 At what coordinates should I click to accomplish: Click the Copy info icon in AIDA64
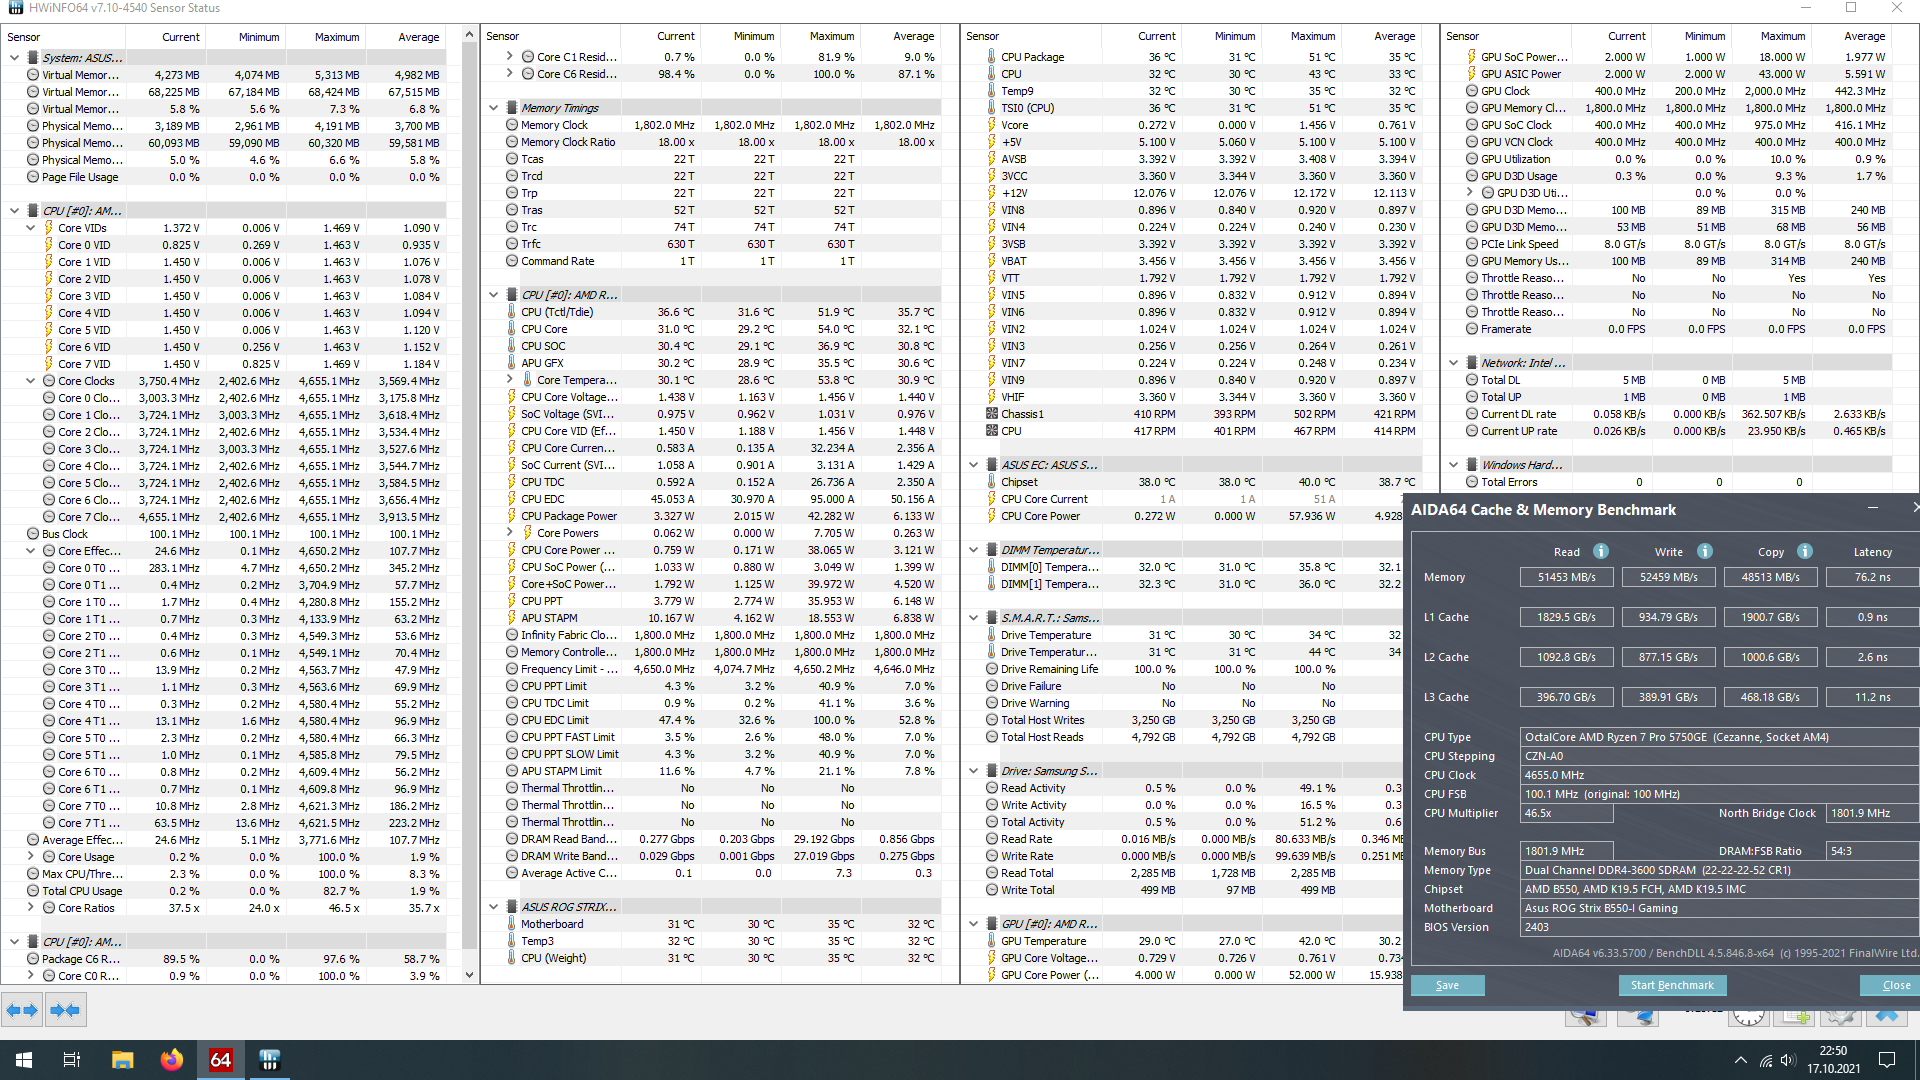click(x=1805, y=551)
